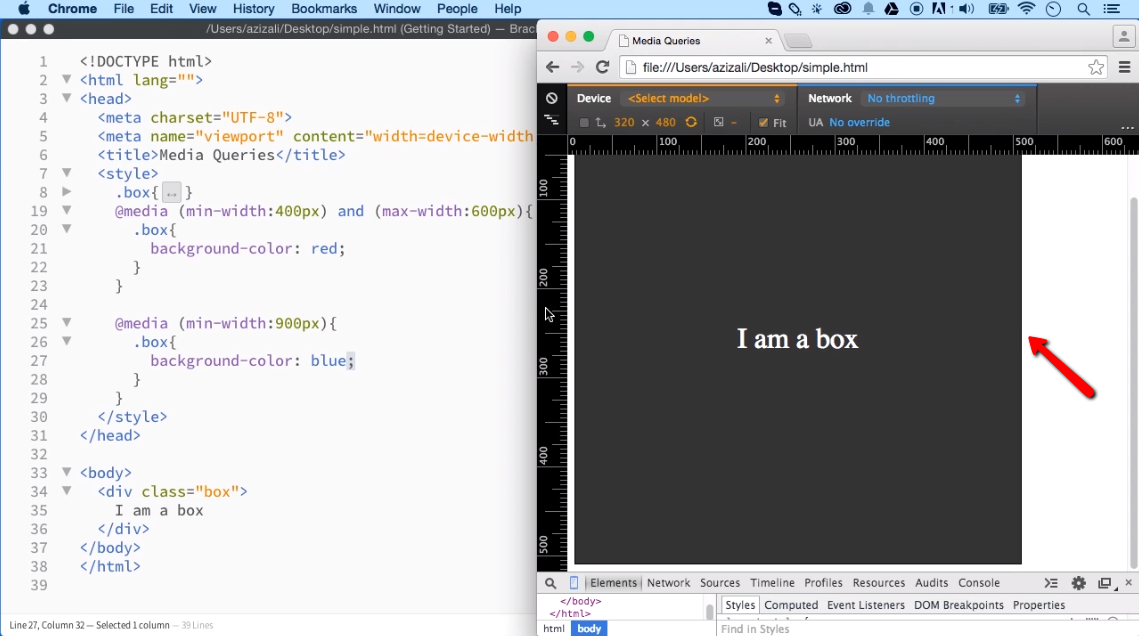
Task: Toggle the Fit checkbox
Action: coord(764,121)
